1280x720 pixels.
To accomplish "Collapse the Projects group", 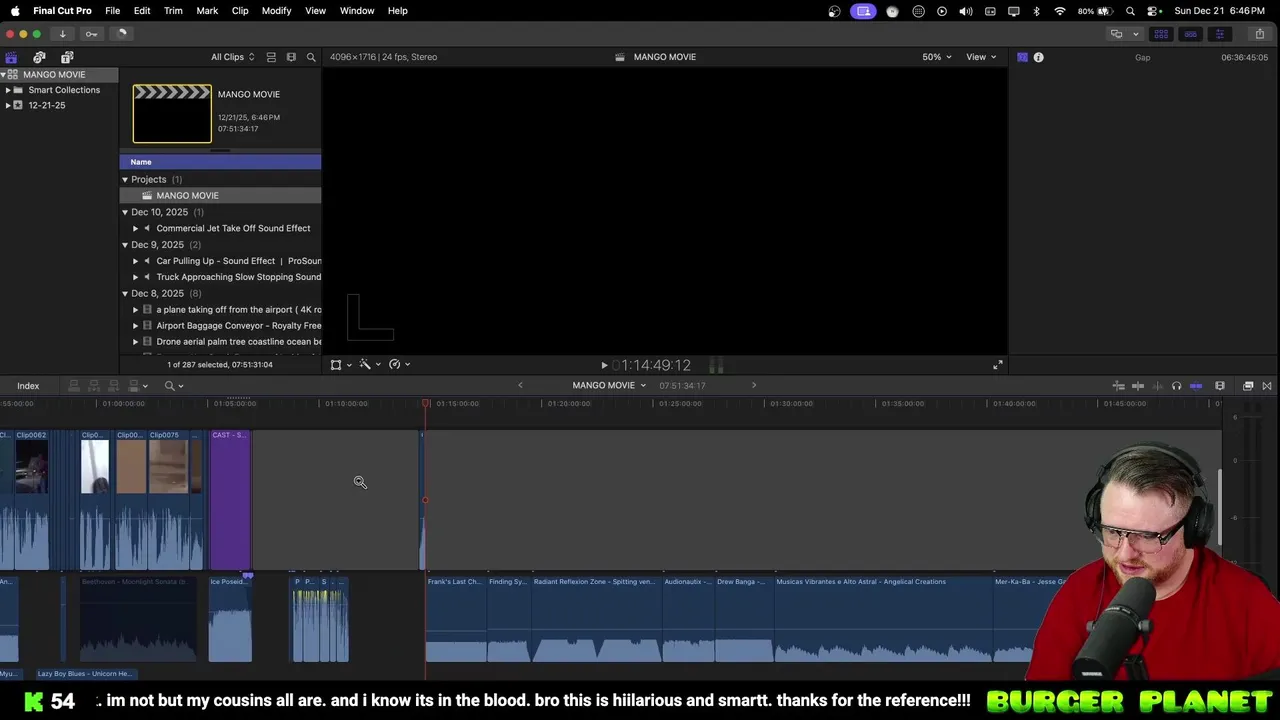I will (x=125, y=180).
